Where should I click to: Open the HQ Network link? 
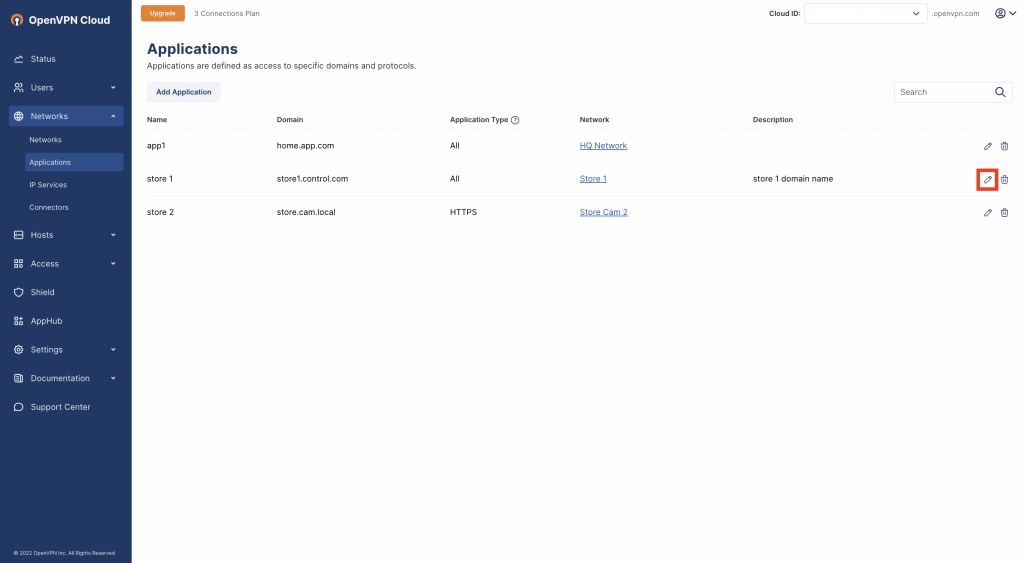[603, 146]
